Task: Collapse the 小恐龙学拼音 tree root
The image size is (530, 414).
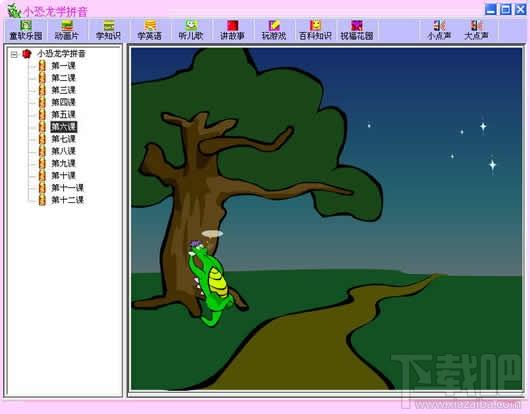Action: pos(14,54)
